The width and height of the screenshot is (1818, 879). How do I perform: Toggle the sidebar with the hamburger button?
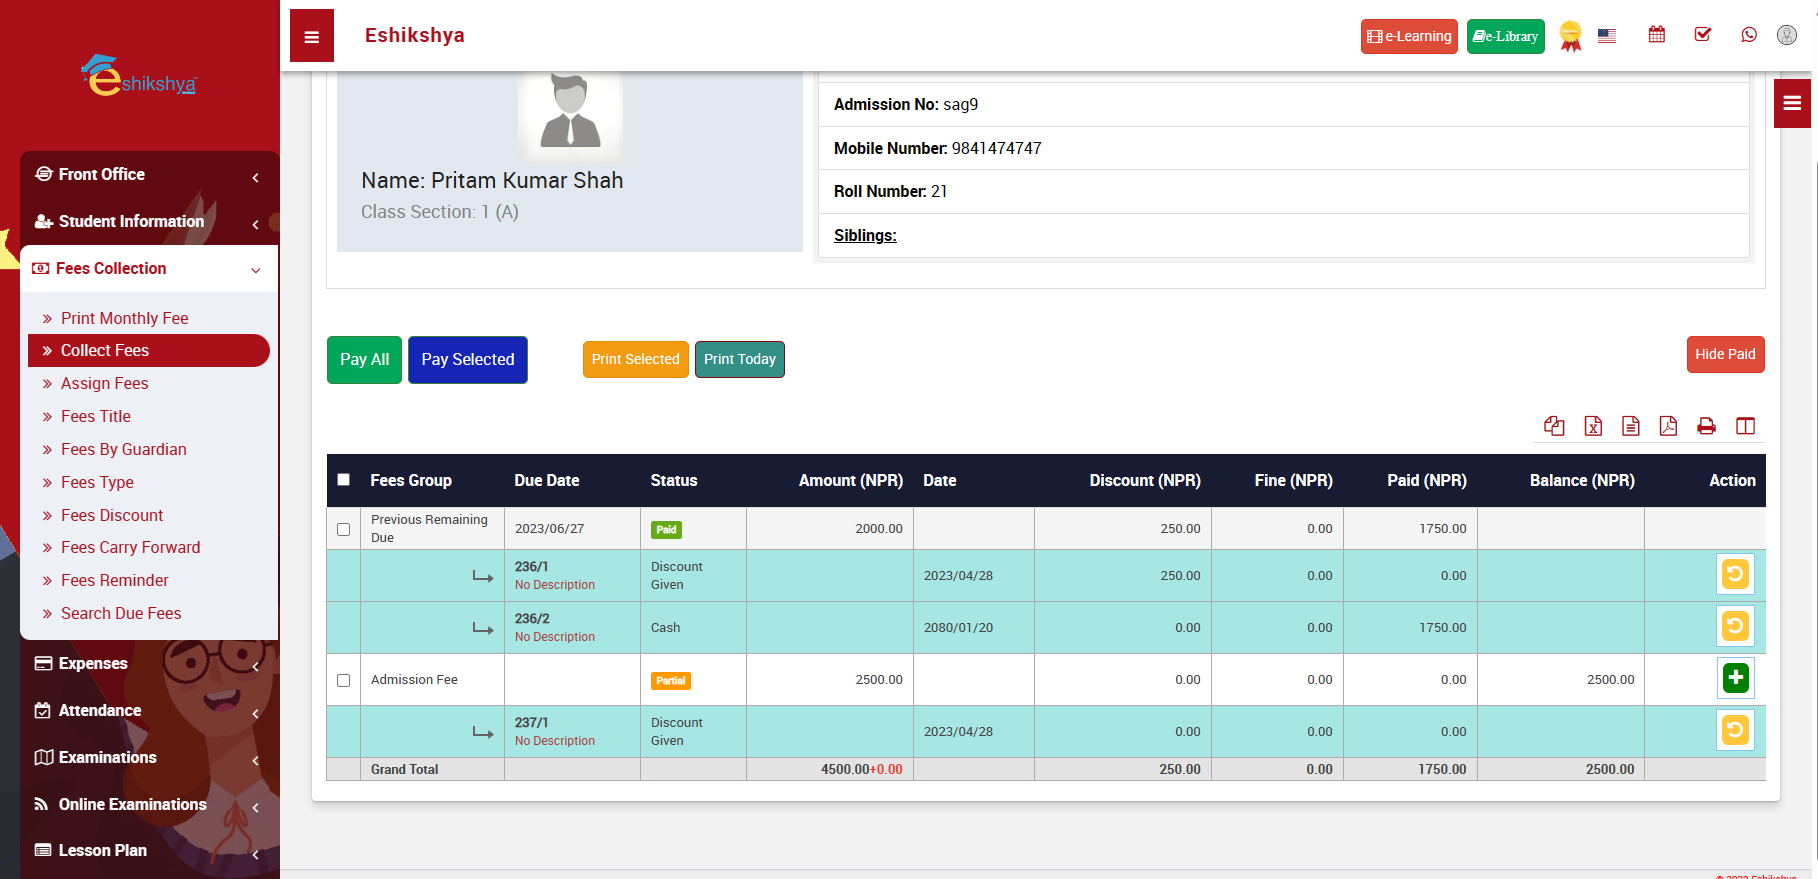click(x=312, y=37)
